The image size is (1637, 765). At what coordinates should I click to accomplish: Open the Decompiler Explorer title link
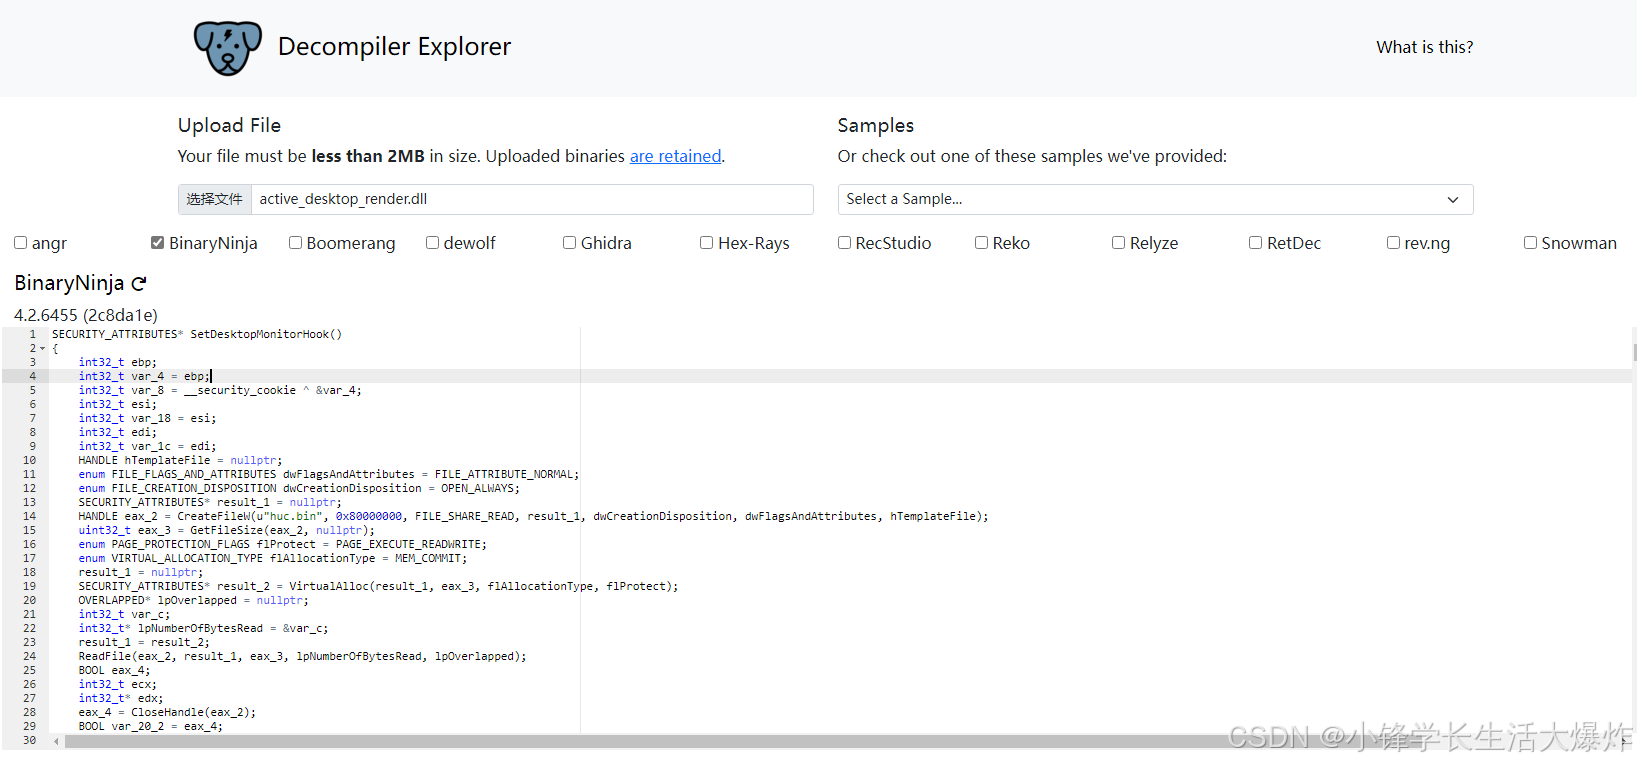click(394, 47)
